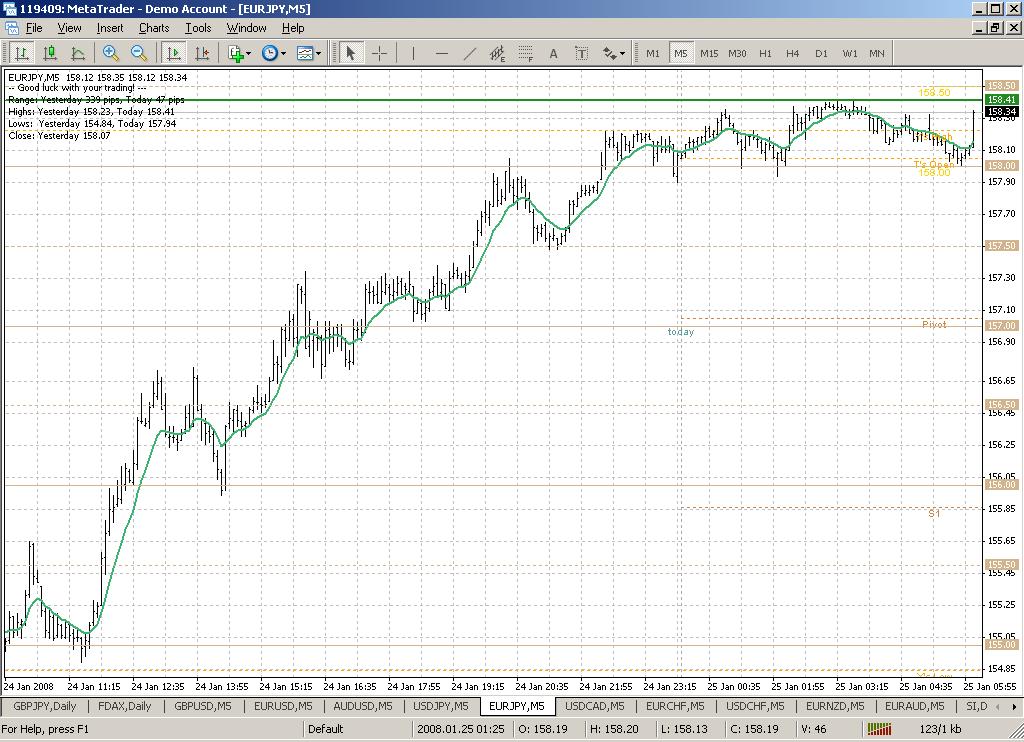Select the text label 'A' tool
1024x742 pixels.
(554, 53)
